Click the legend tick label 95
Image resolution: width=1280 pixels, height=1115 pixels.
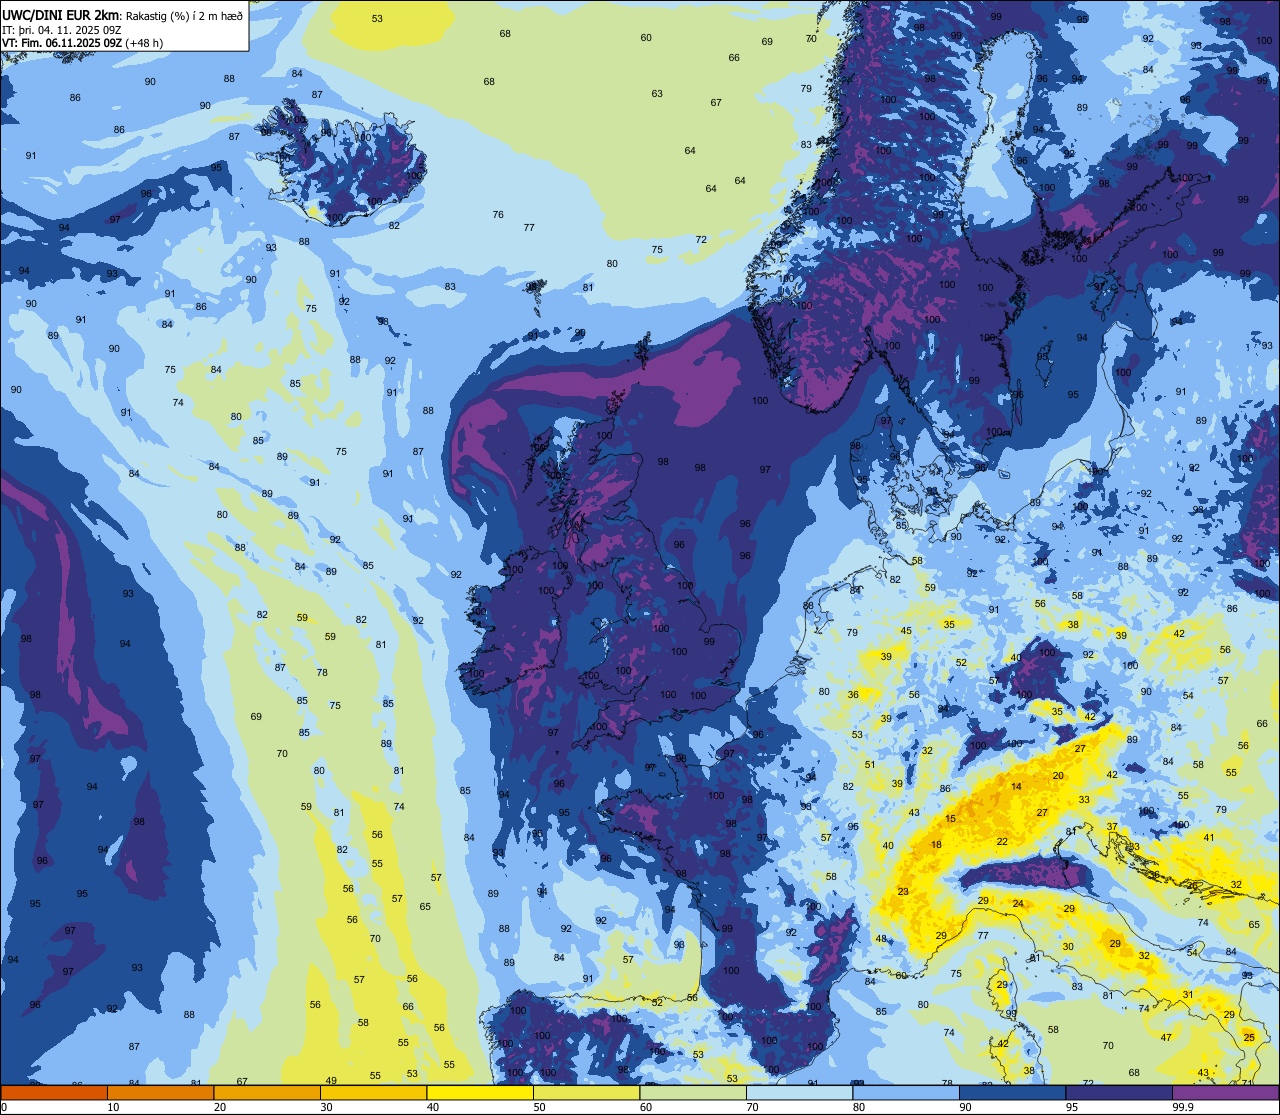(1072, 1107)
